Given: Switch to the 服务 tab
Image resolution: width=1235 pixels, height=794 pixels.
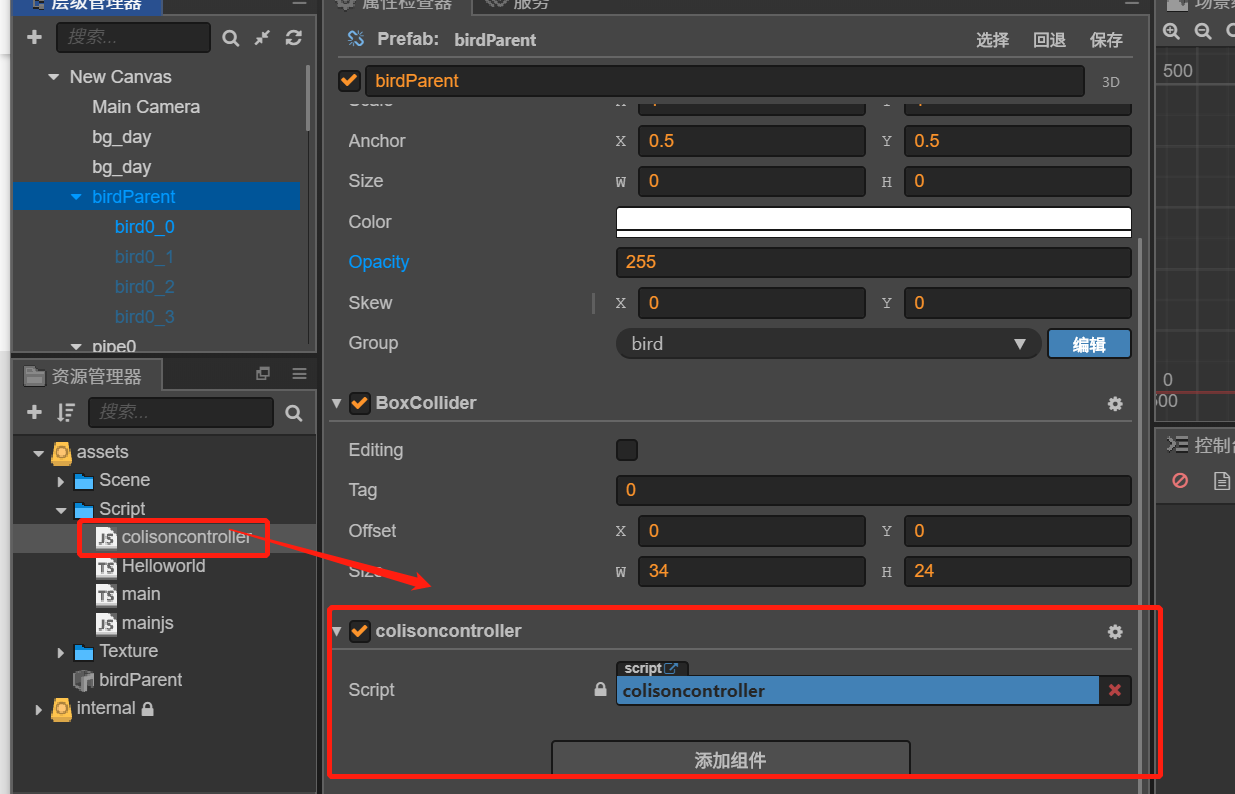Looking at the screenshot, I should [x=519, y=5].
